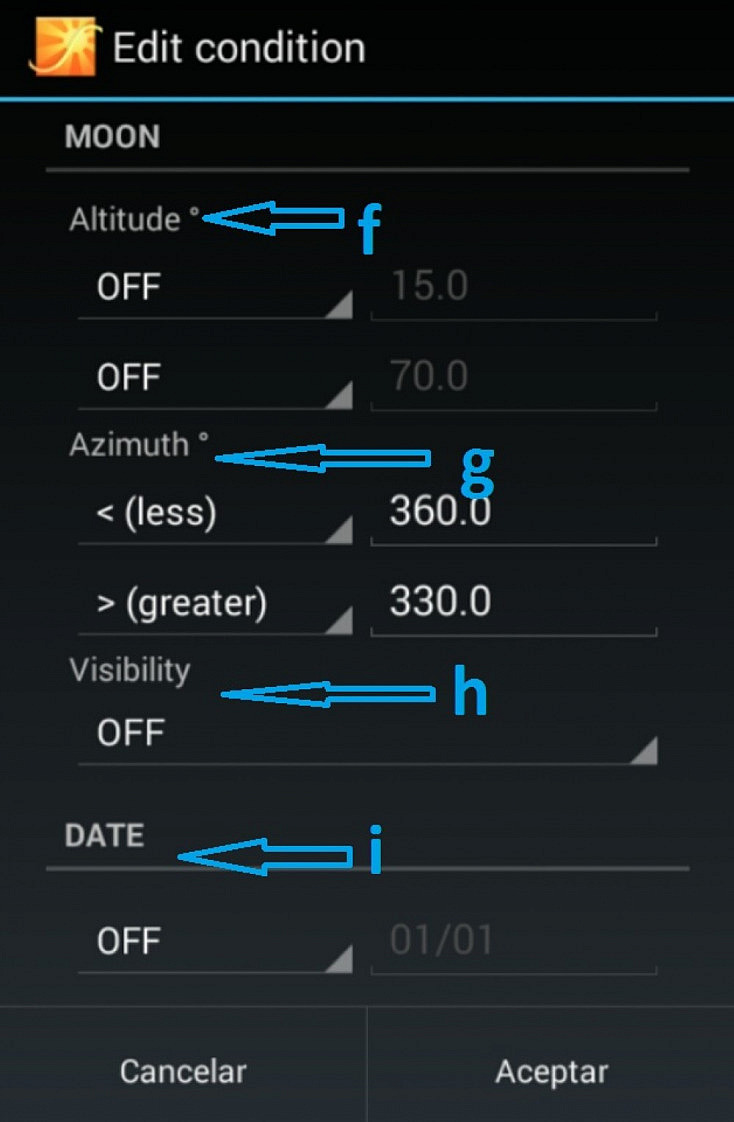Tap the MOON section header
Image resolution: width=734 pixels, height=1122 pixels.
click(x=112, y=137)
